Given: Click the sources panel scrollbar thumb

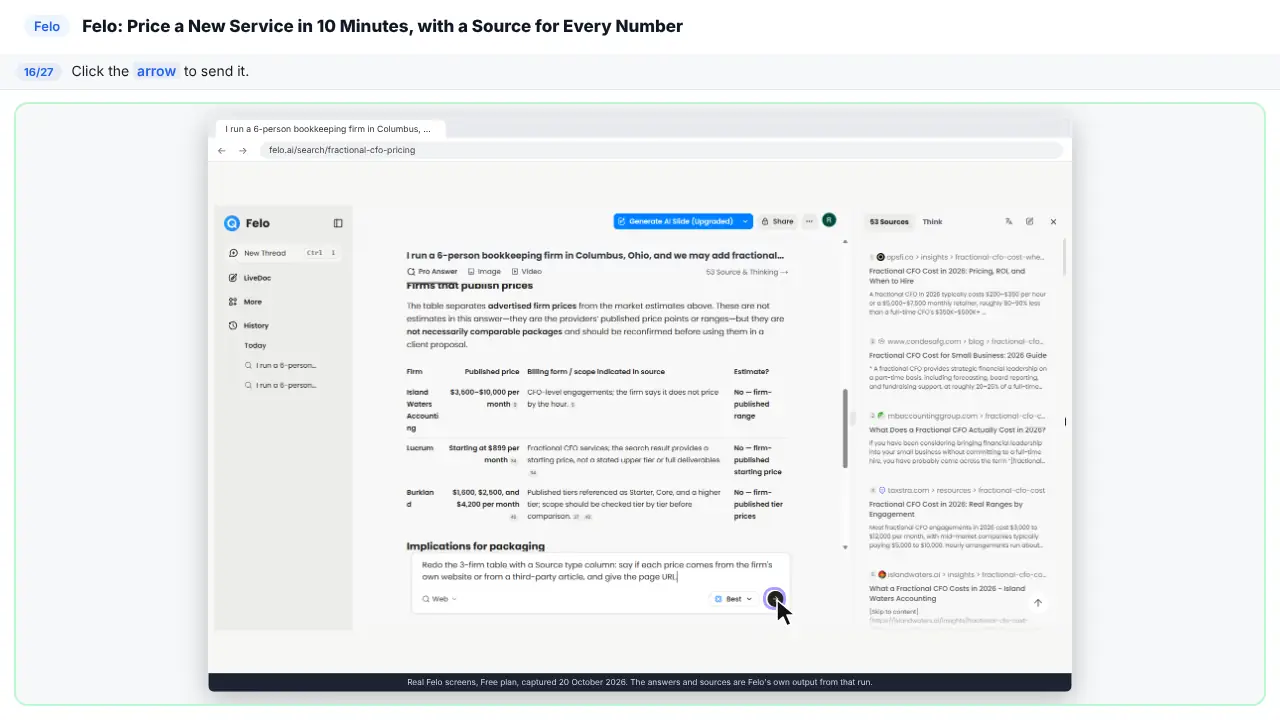Looking at the screenshot, I should (x=1065, y=257).
